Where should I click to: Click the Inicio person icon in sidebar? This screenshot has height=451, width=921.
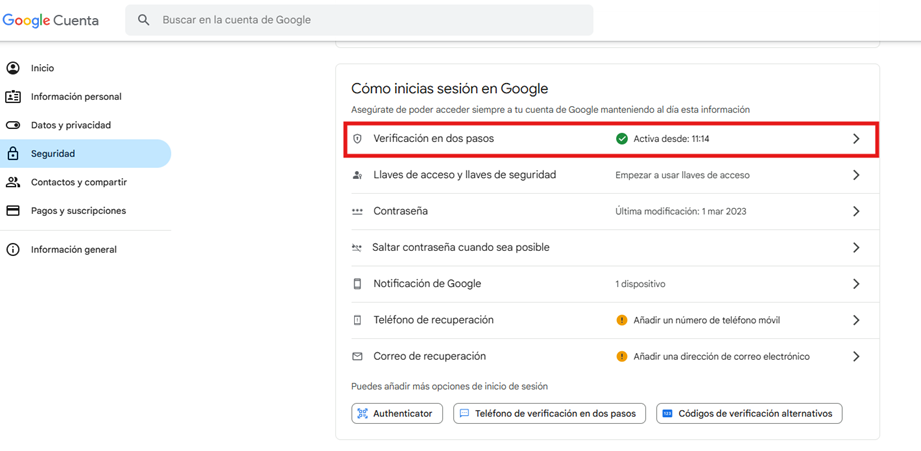(x=13, y=68)
